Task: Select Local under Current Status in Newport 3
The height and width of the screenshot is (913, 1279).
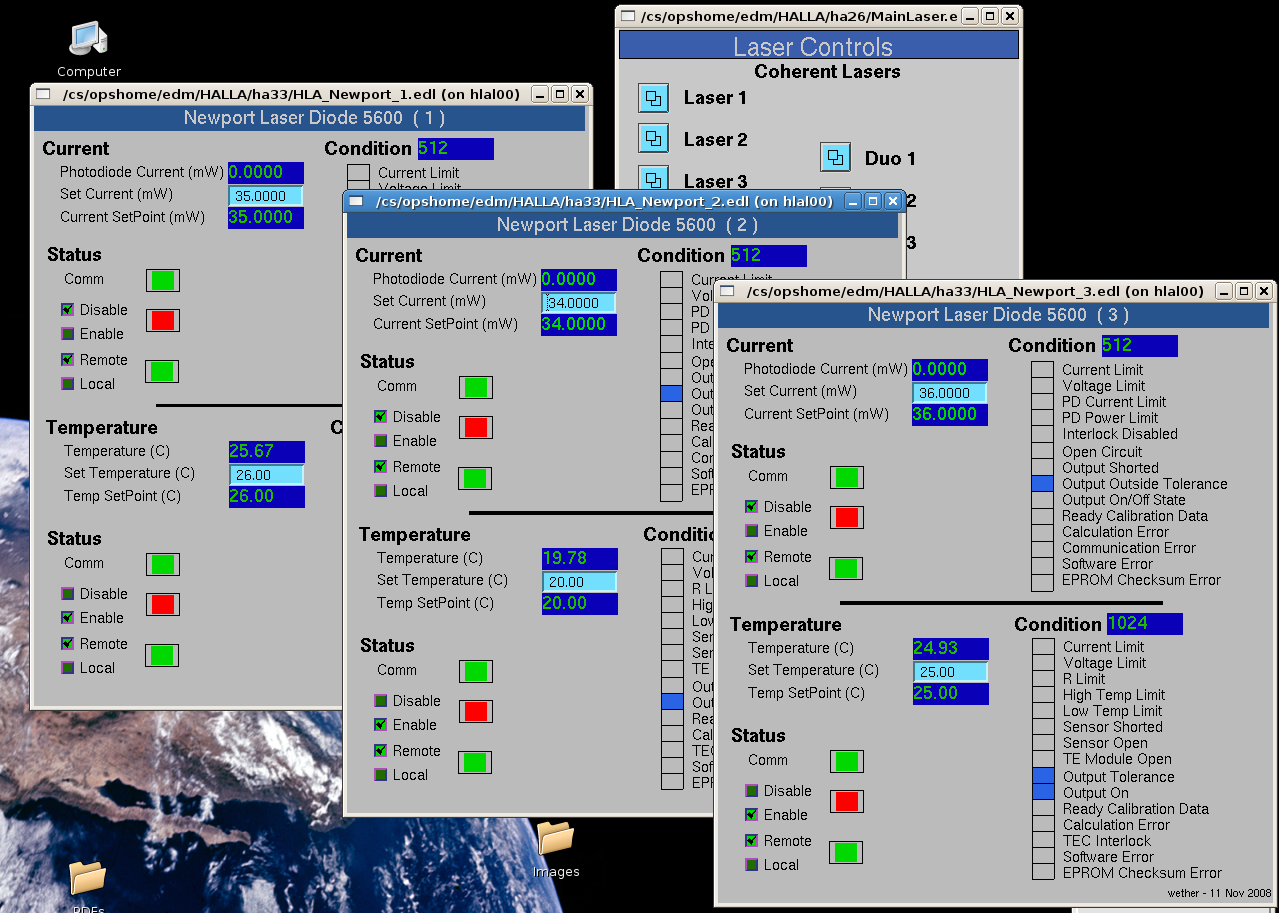Action: pos(752,581)
